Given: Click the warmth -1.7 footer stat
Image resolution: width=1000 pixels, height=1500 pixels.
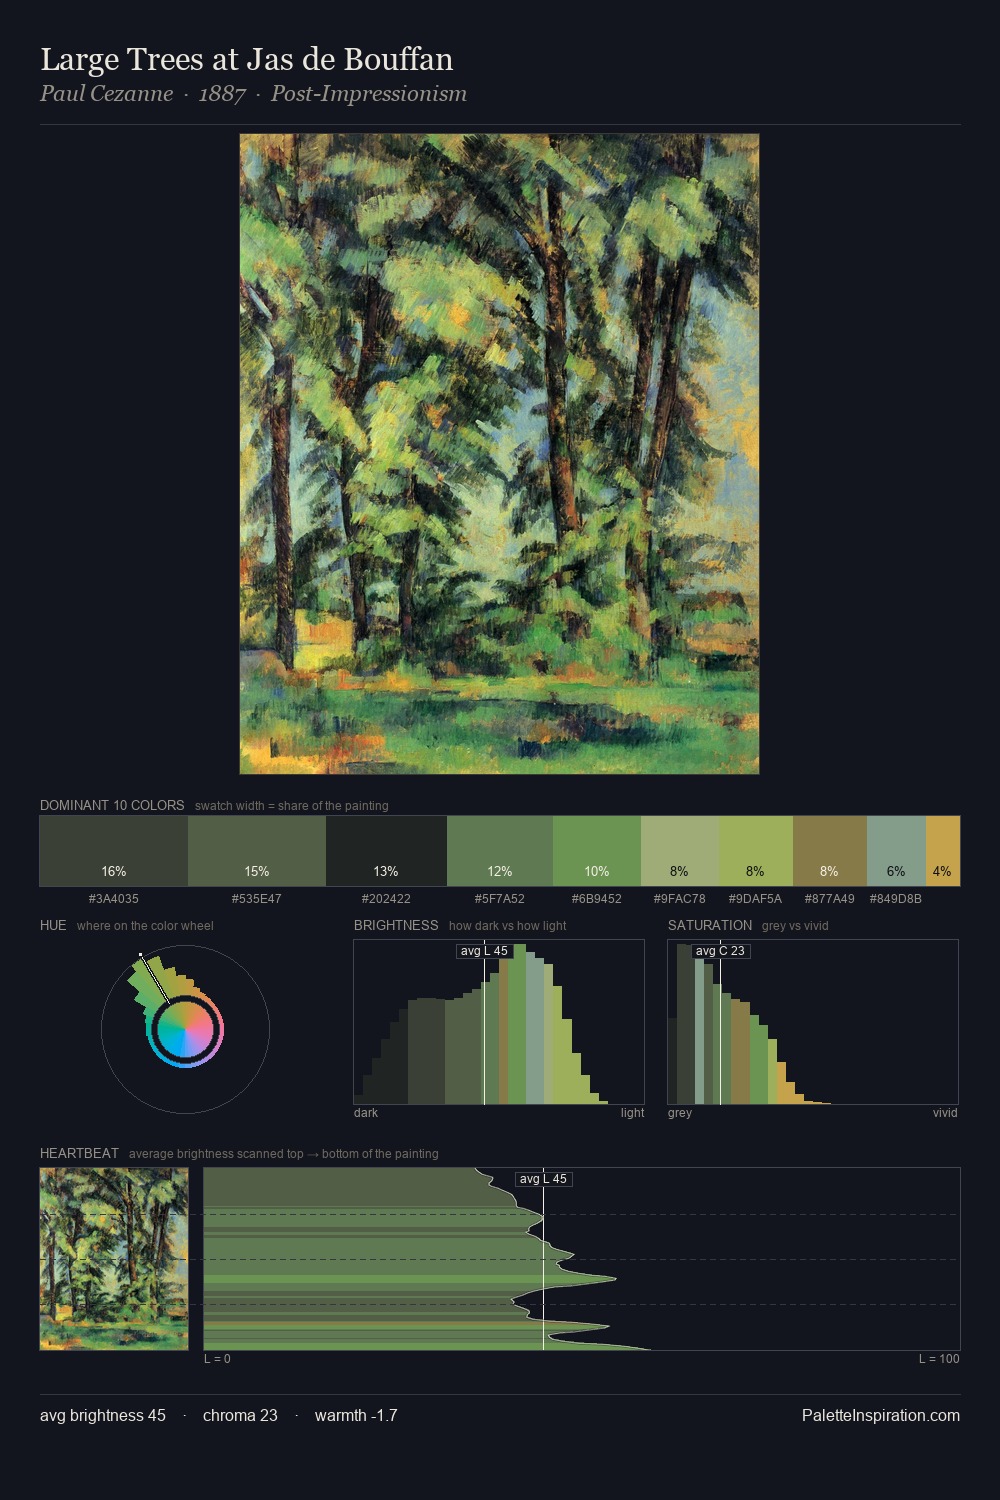Looking at the screenshot, I should [x=356, y=1415].
